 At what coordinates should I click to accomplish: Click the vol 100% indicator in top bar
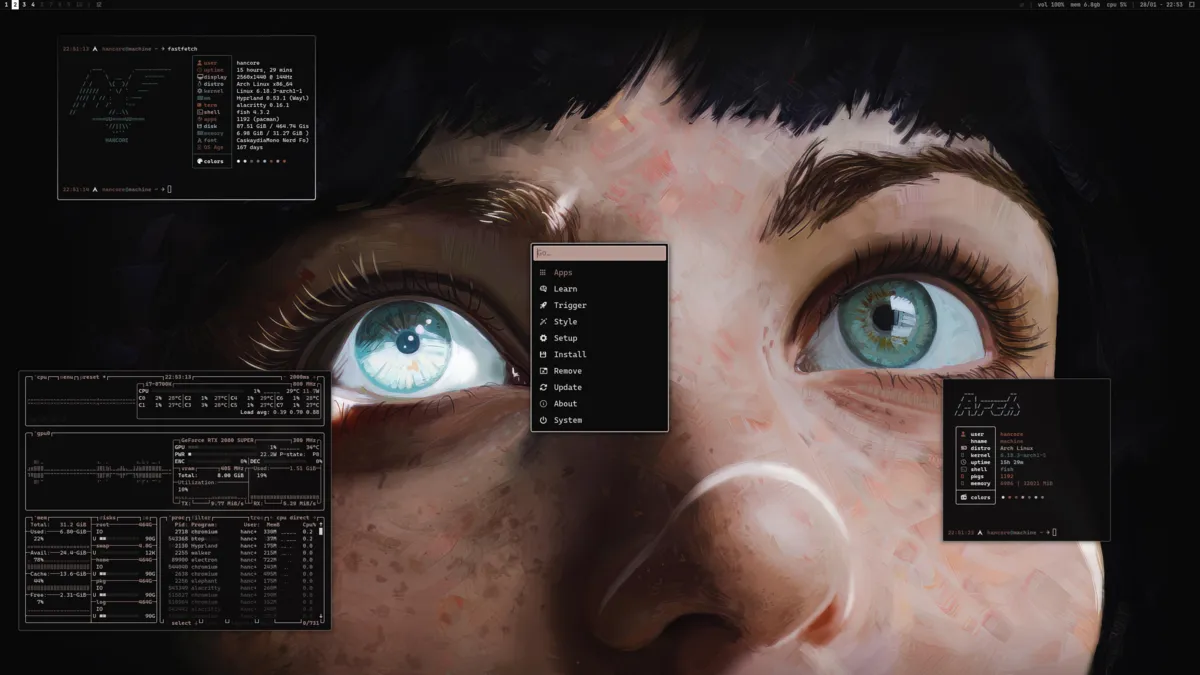1051,5
